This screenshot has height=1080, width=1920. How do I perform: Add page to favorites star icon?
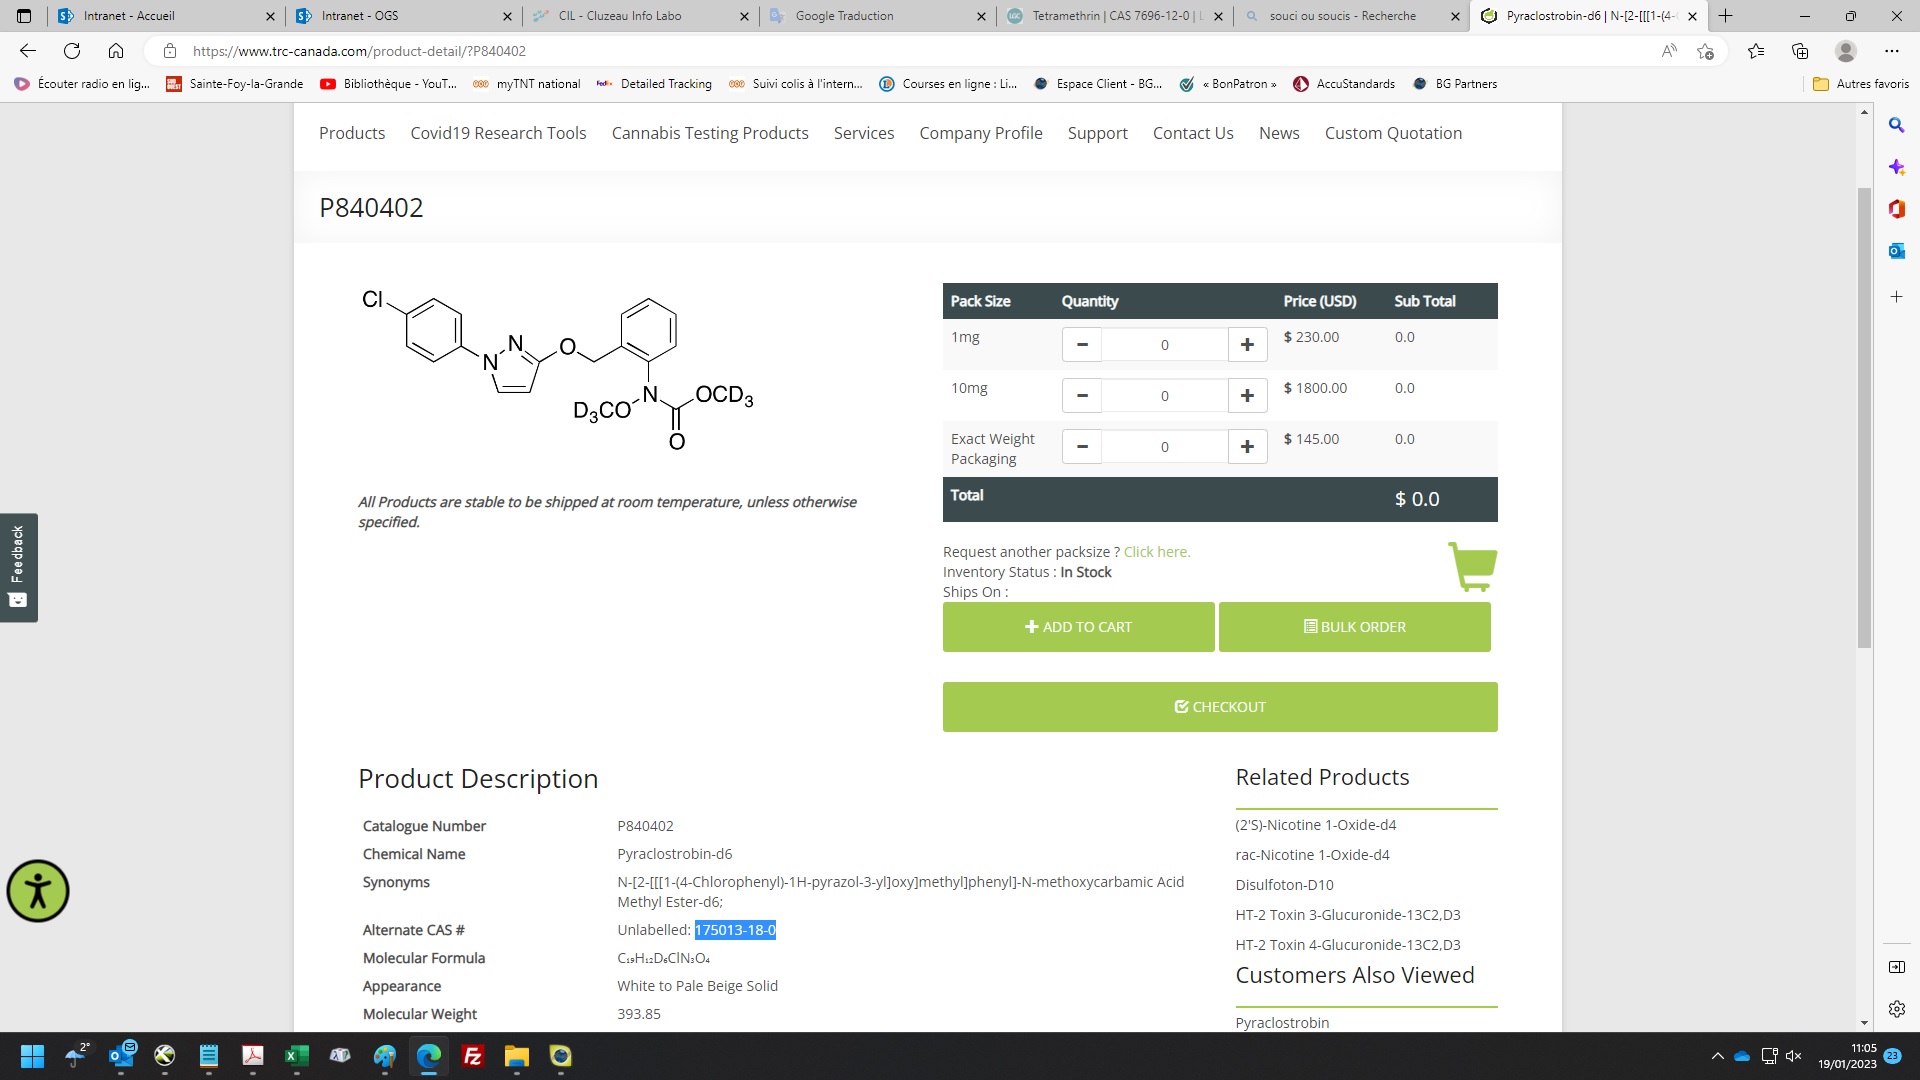pyautogui.click(x=1706, y=51)
